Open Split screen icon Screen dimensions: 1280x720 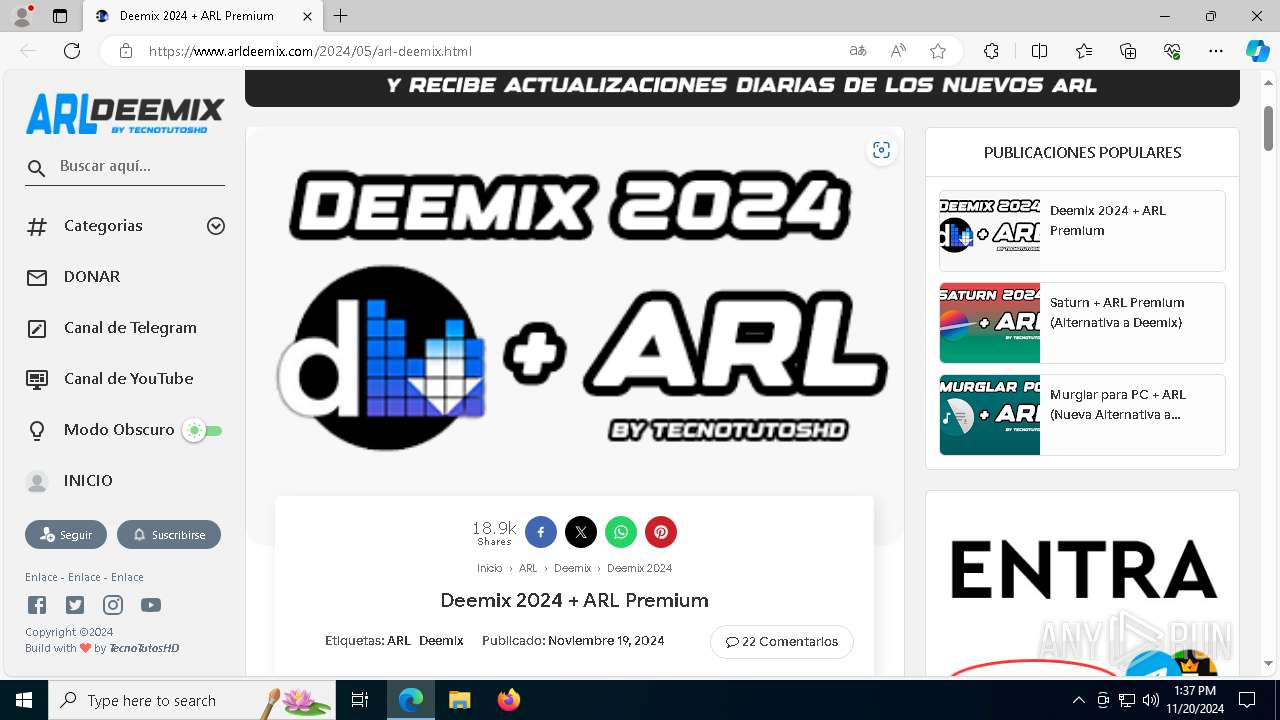tap(1039, 51)
